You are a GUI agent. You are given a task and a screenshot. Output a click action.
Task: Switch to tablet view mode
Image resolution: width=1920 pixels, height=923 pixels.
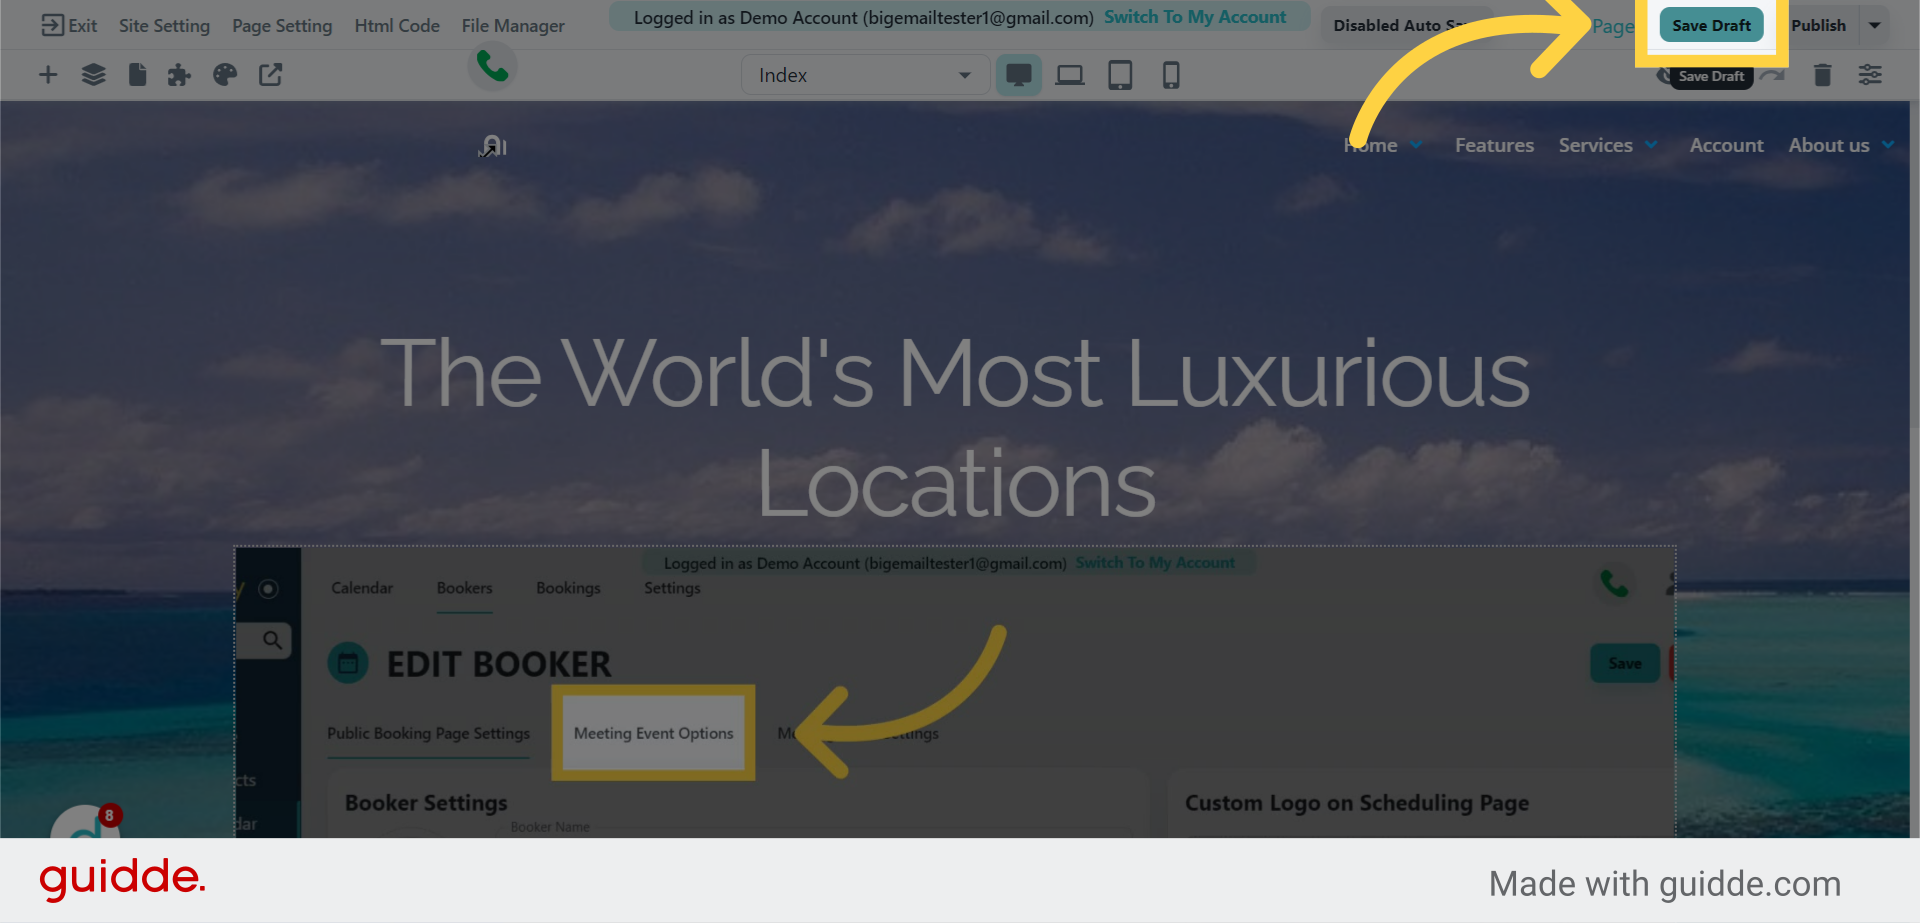click(1120, 75)
